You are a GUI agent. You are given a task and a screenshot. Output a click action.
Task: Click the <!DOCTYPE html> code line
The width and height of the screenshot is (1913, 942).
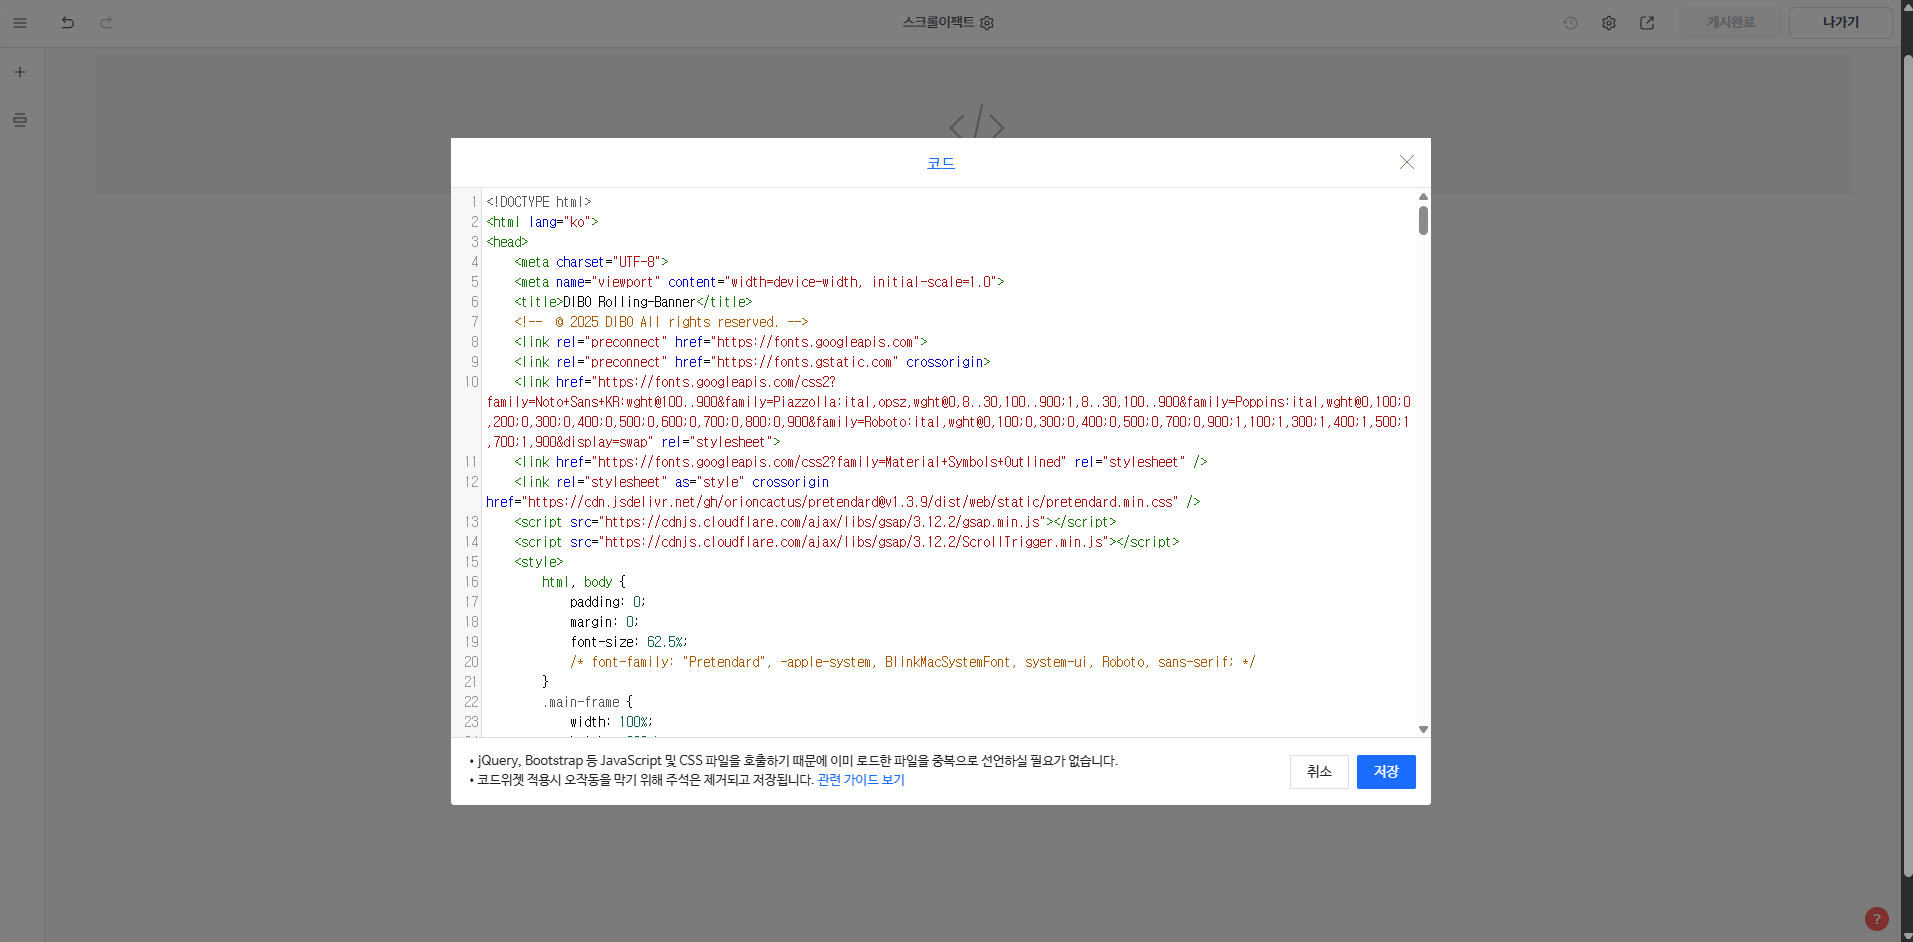pos(539,202)
